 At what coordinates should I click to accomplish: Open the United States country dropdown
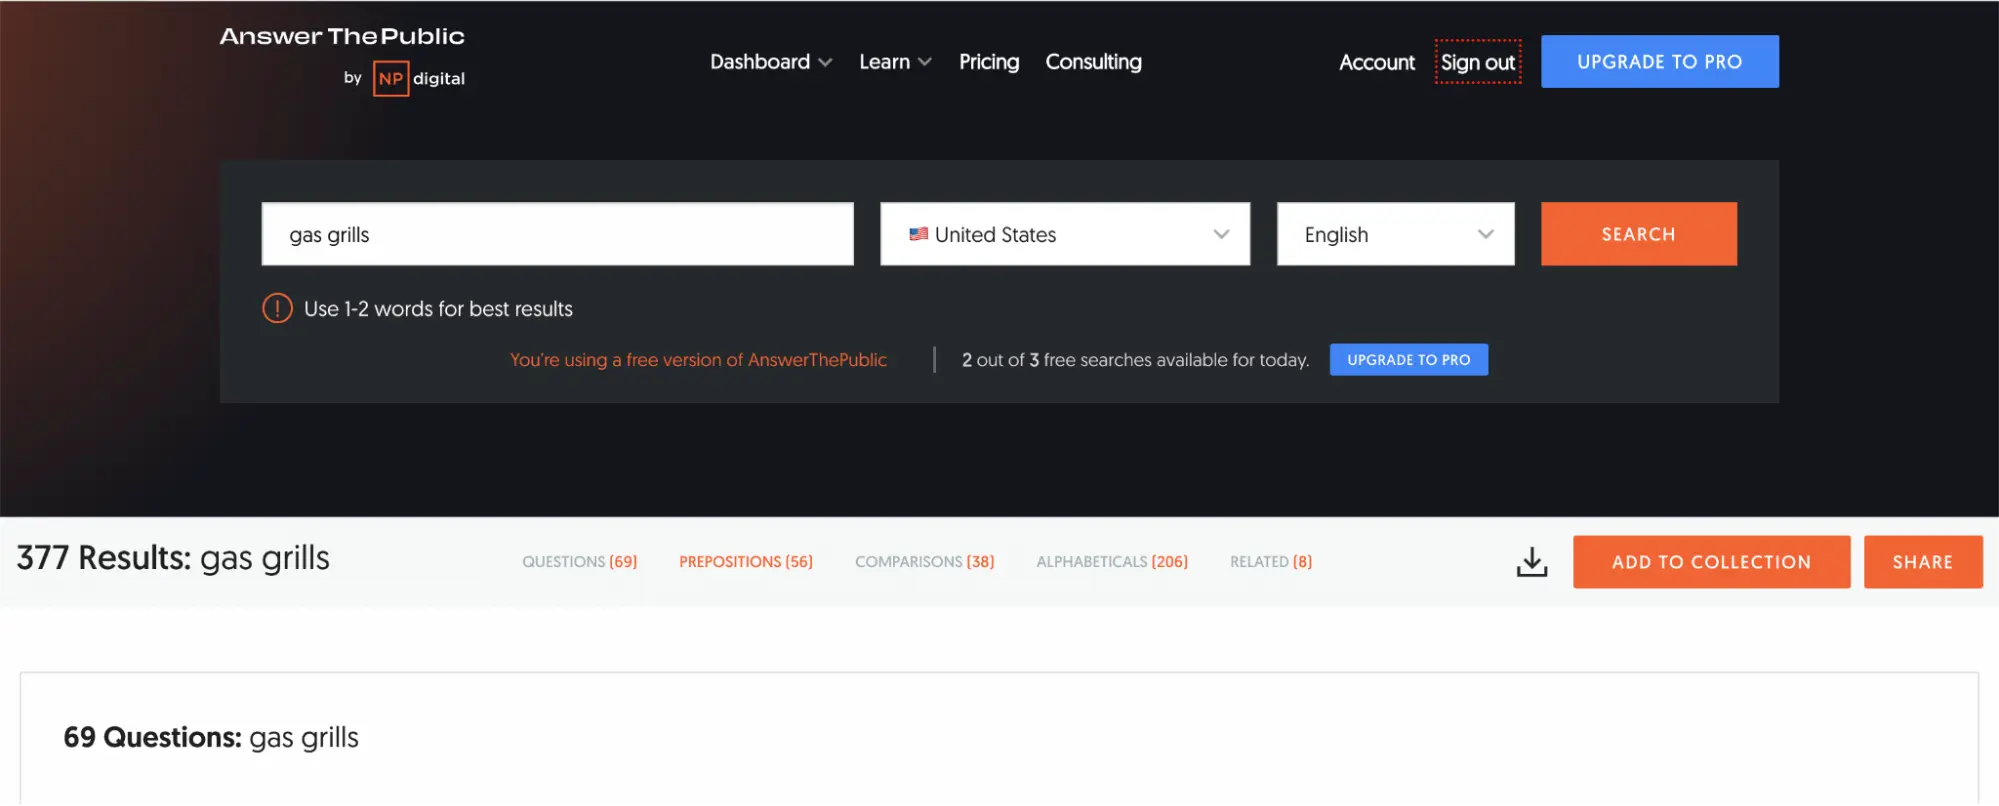click(x=1065, y=234)
